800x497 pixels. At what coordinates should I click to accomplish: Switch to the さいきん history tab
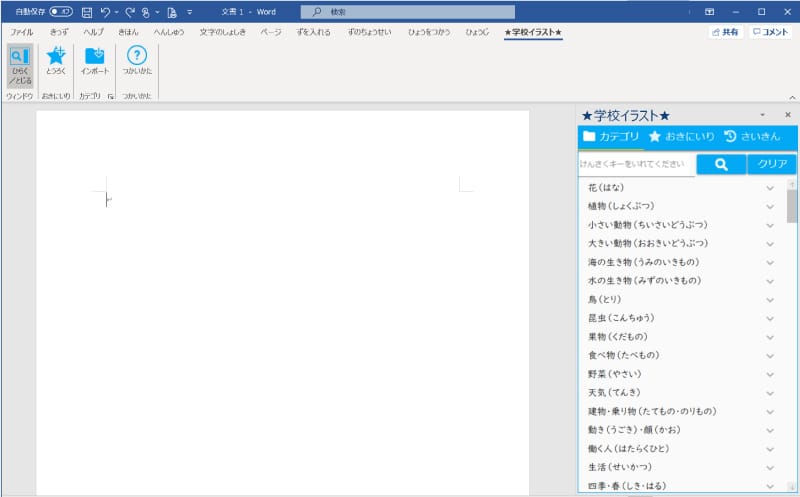pos(751,136)
